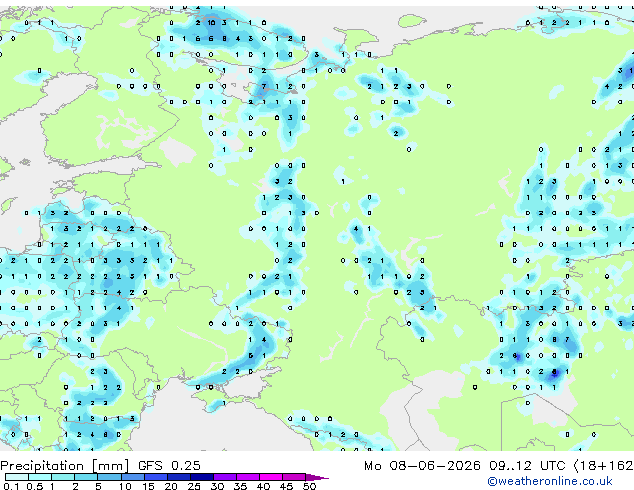This screenshot has width=634, height=490.
Task: Select the purple swatch between 30 and 35
Action: tap(224, 477)
